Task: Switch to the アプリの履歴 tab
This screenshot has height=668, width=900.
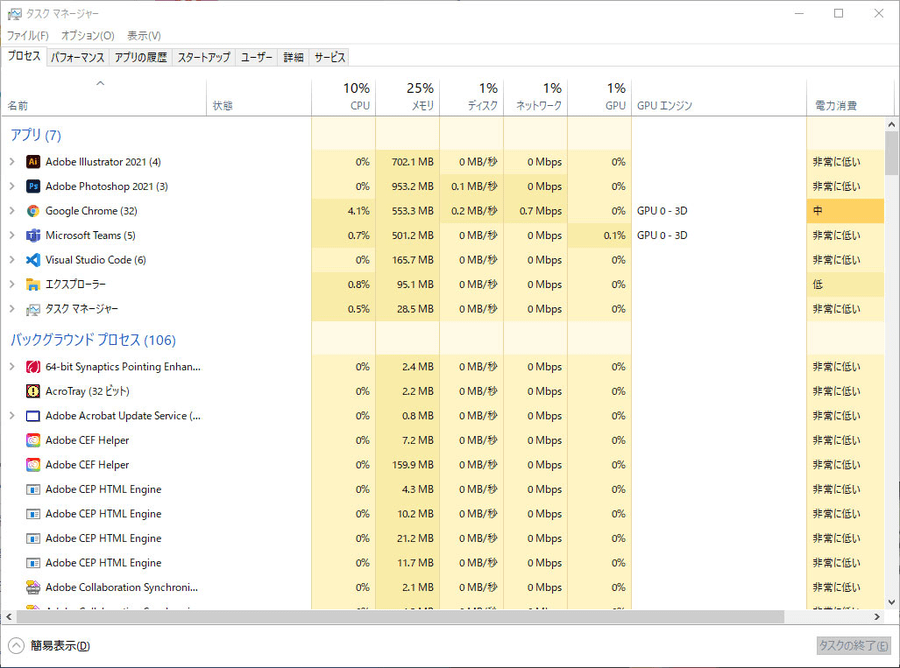Action: coord(141,57)
